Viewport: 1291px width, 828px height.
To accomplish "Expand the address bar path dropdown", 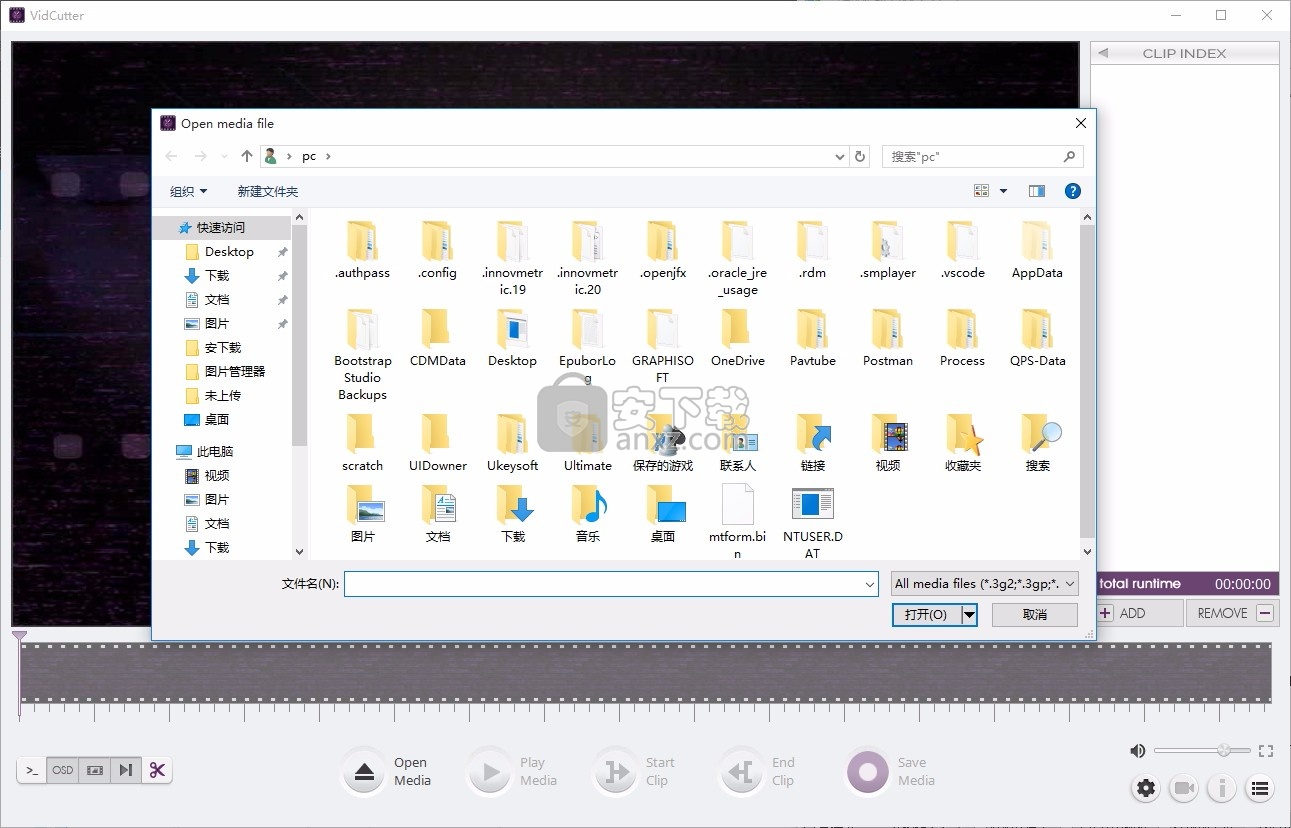I will point(840,157).
